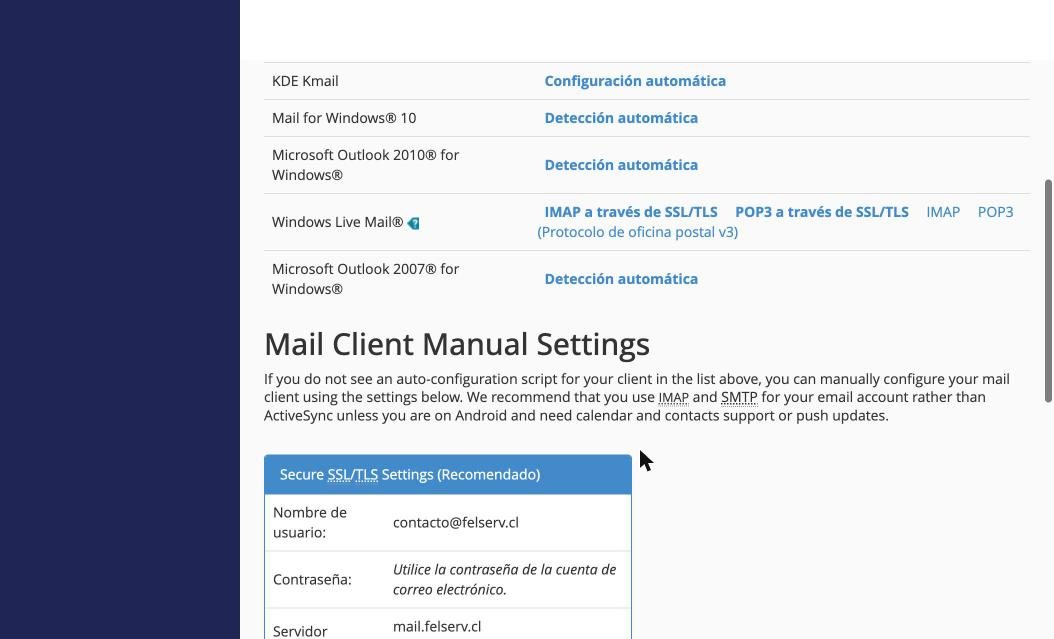Click the IMAP a través de SSL/TLS link
Image resolution: width=1054 pixels, height=639 pixels.
click(631, 212)
